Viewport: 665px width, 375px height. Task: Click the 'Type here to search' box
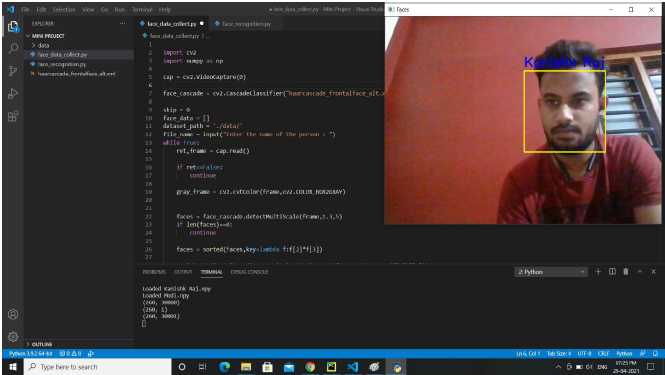pos(98,367)
